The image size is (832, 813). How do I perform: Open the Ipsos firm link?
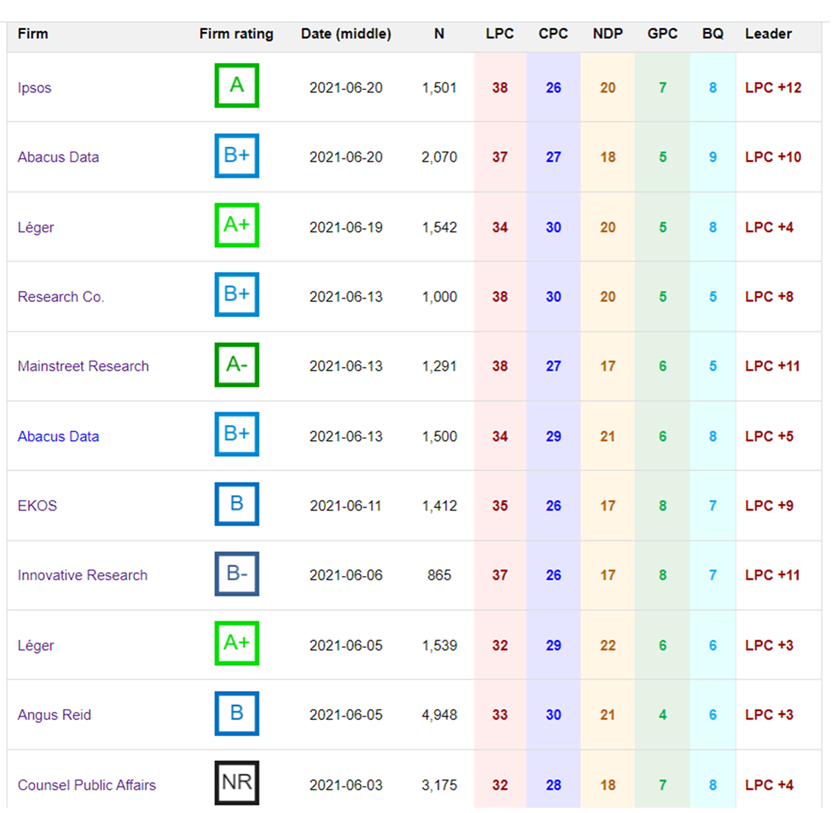pos(34,88)
